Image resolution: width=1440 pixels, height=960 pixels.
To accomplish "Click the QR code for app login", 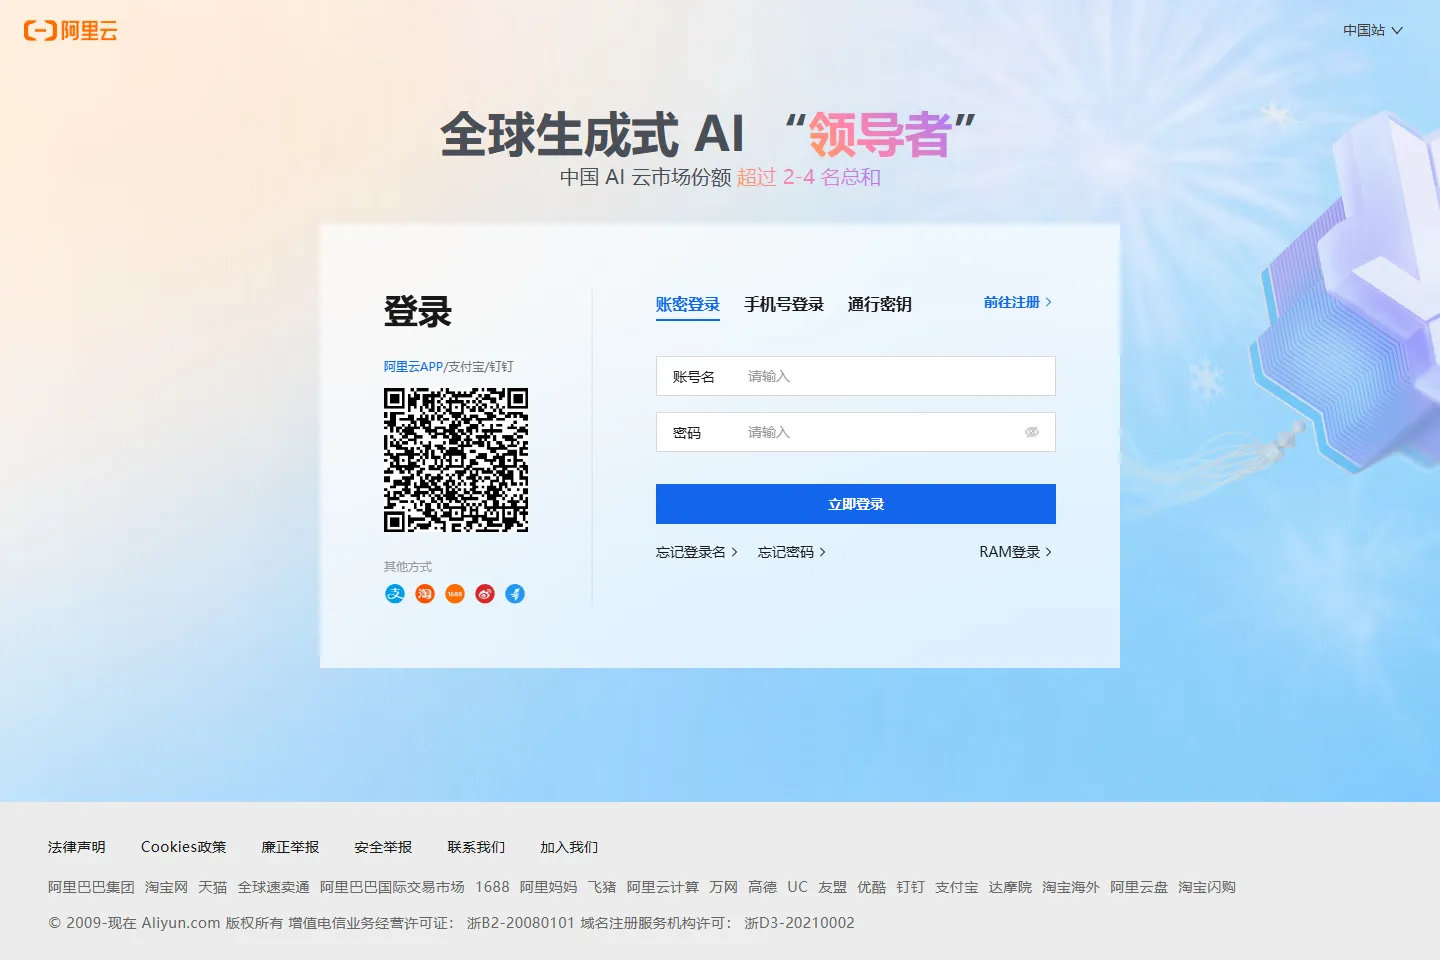I will pos(456,460).
